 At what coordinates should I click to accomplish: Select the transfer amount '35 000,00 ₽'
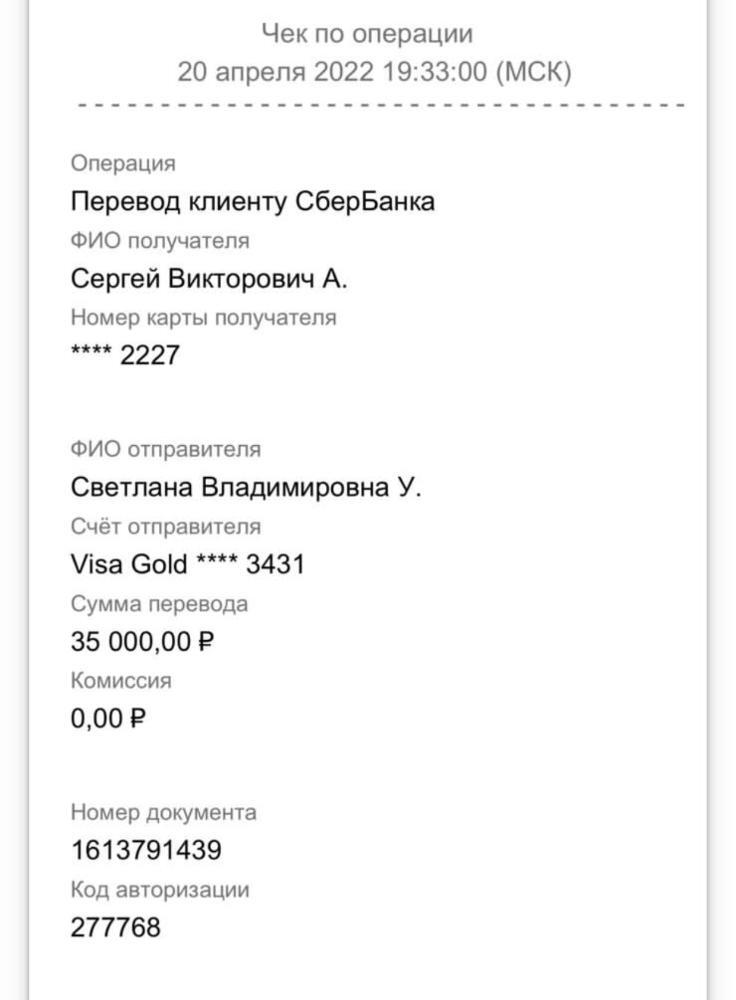coord(142,641)
